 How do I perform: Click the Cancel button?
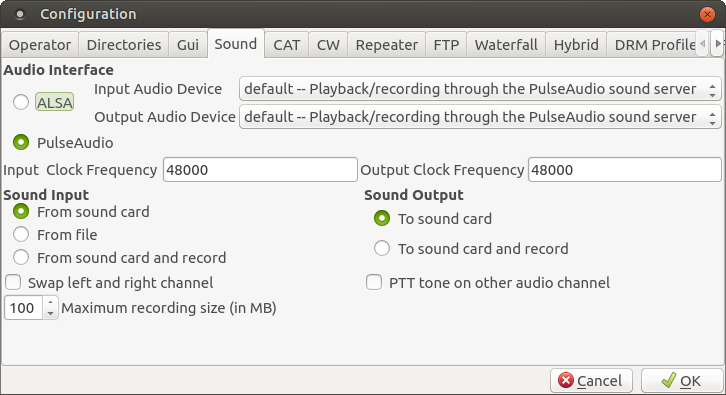click(591, 381)
